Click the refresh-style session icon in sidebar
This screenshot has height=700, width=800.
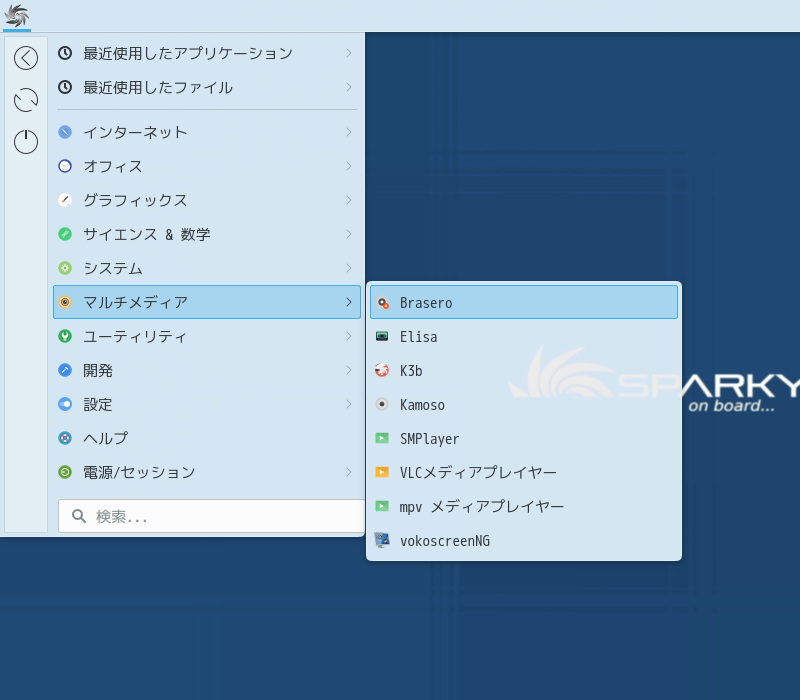(x=26, y=100)
